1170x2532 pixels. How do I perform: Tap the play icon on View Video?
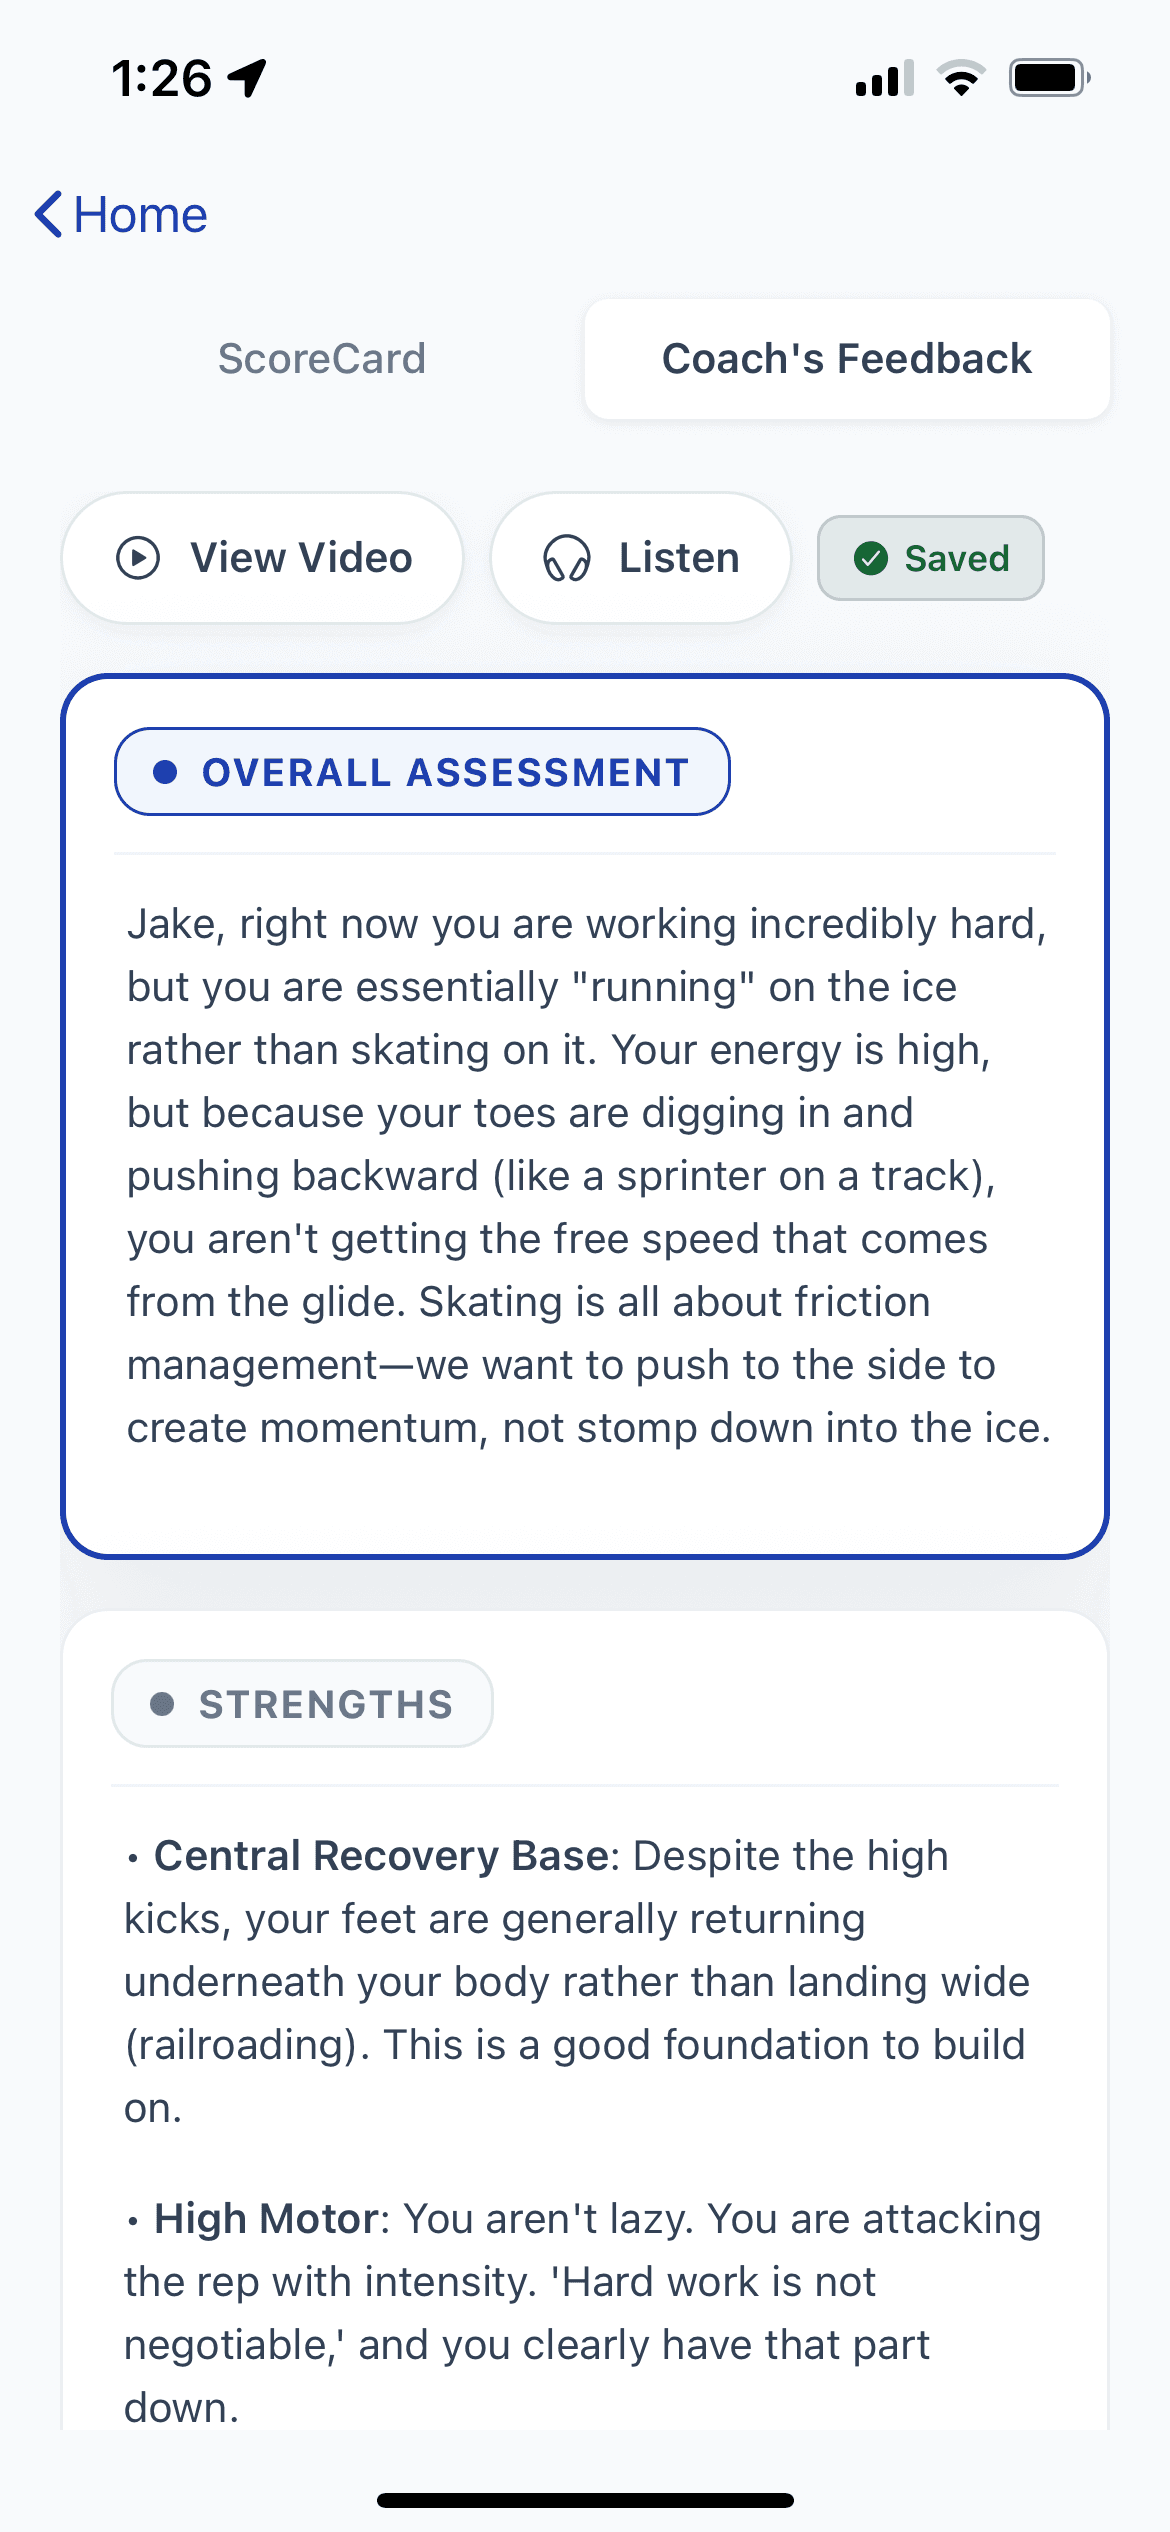coord(139,558)
